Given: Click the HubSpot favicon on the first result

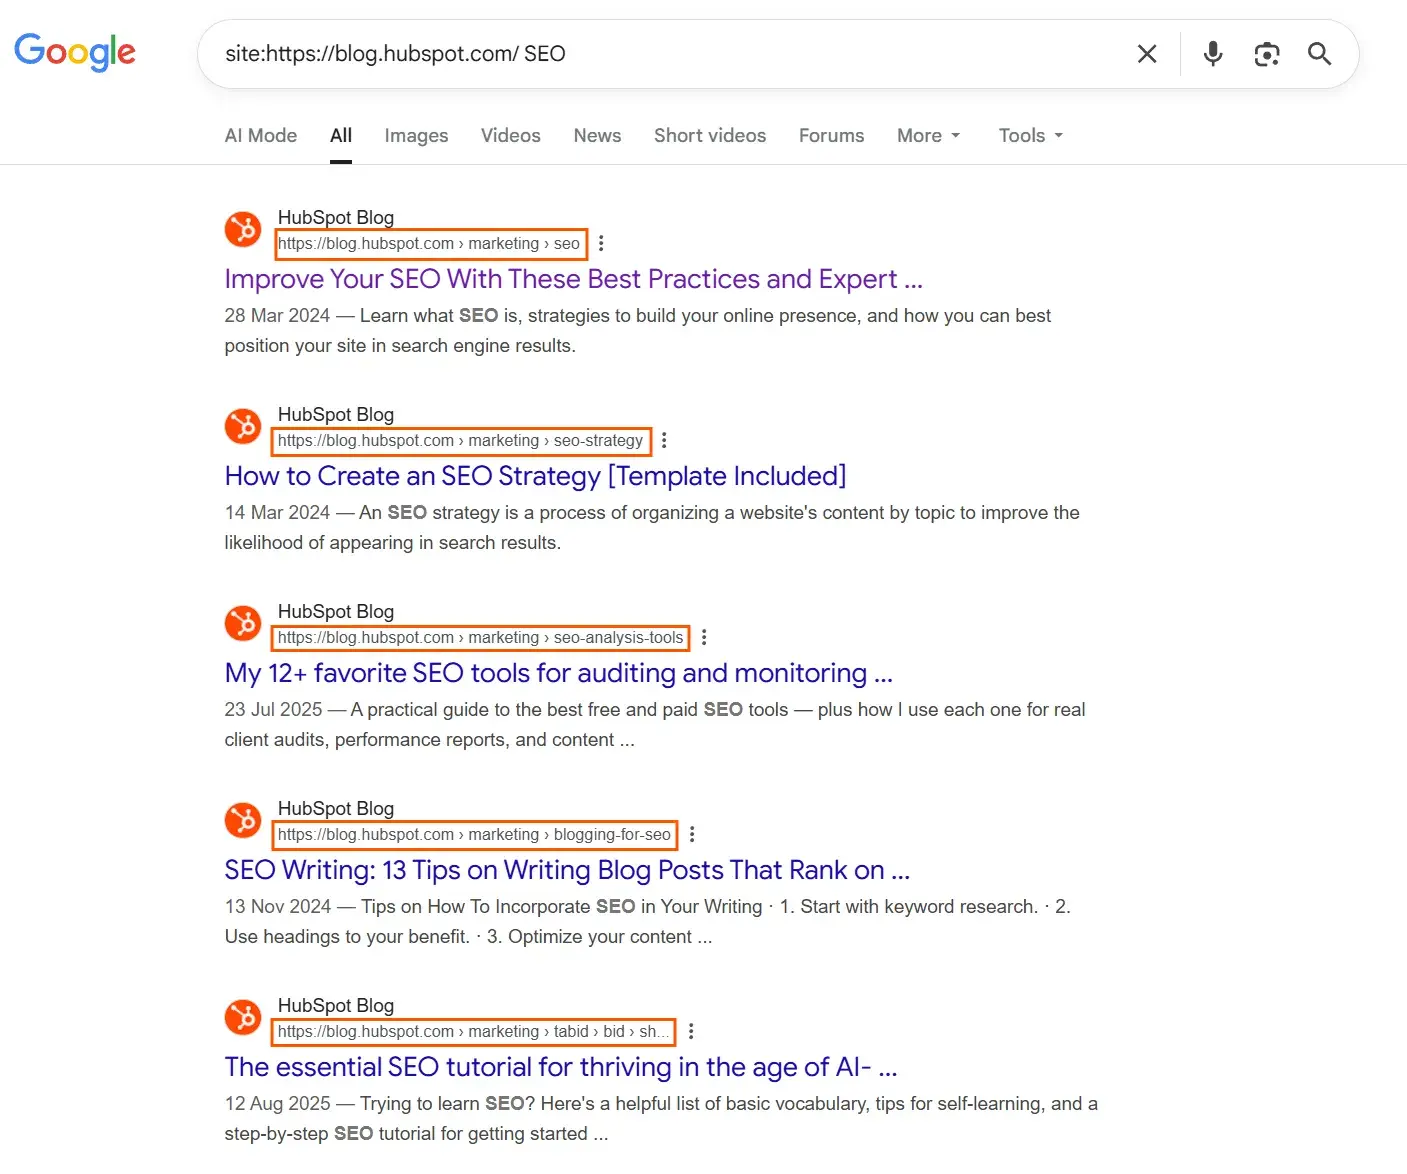Looking at the screenshot, I should pyautogui.click(x=242, y=229).
